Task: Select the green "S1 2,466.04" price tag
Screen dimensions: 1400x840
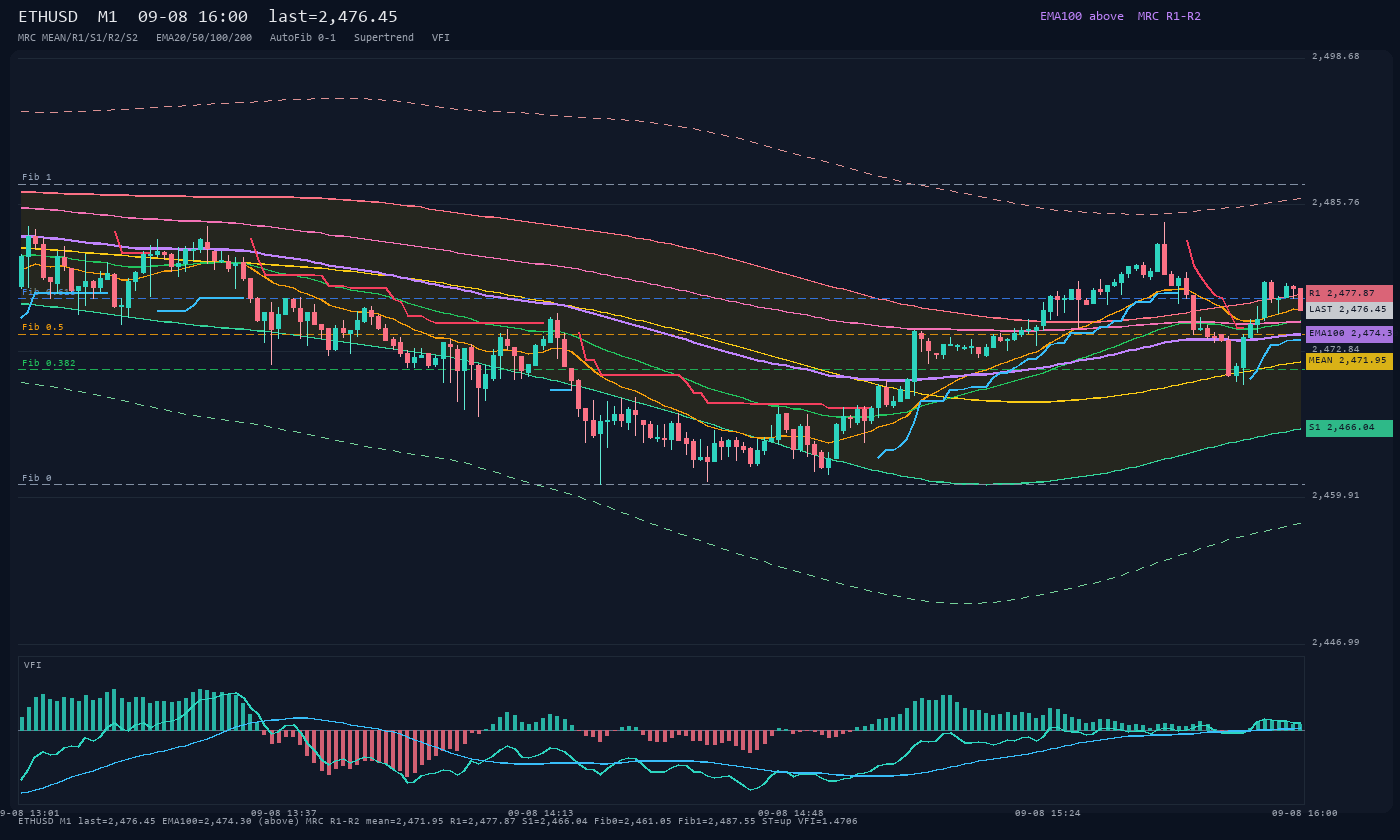Action: point(1349,428)
